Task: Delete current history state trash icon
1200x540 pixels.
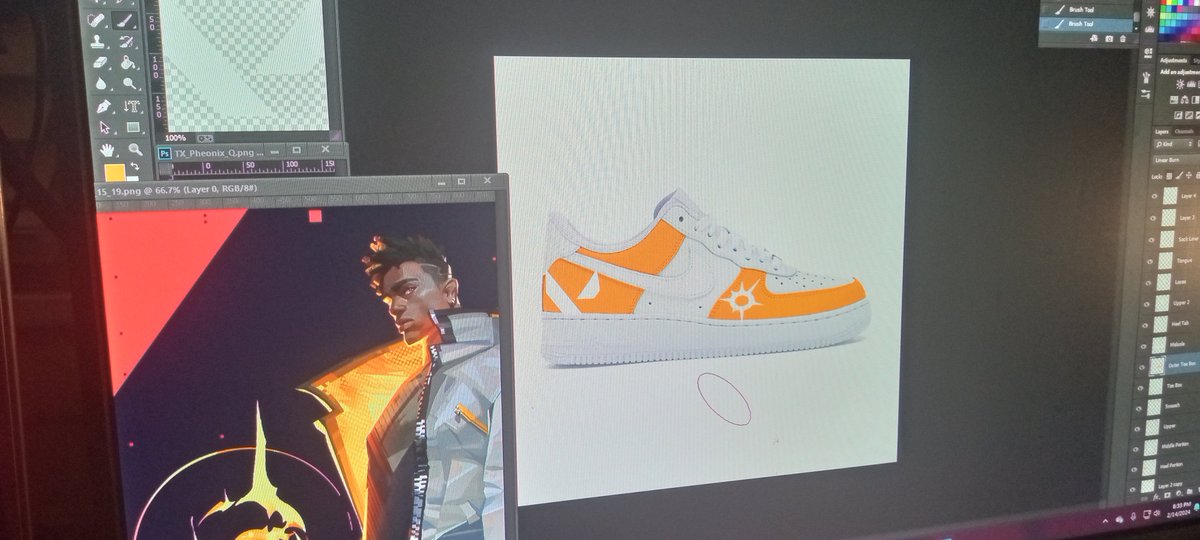Action: click(1123, 39)
